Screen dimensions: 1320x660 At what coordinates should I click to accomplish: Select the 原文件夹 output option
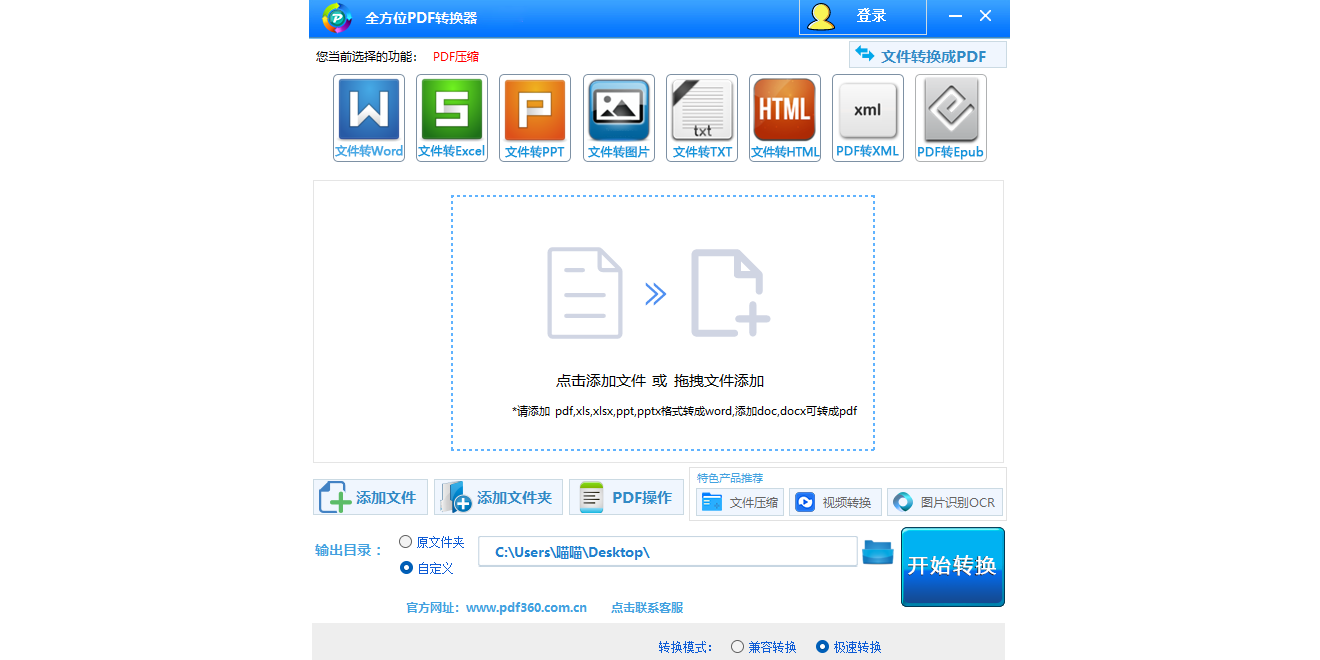[x=407, y=541]
